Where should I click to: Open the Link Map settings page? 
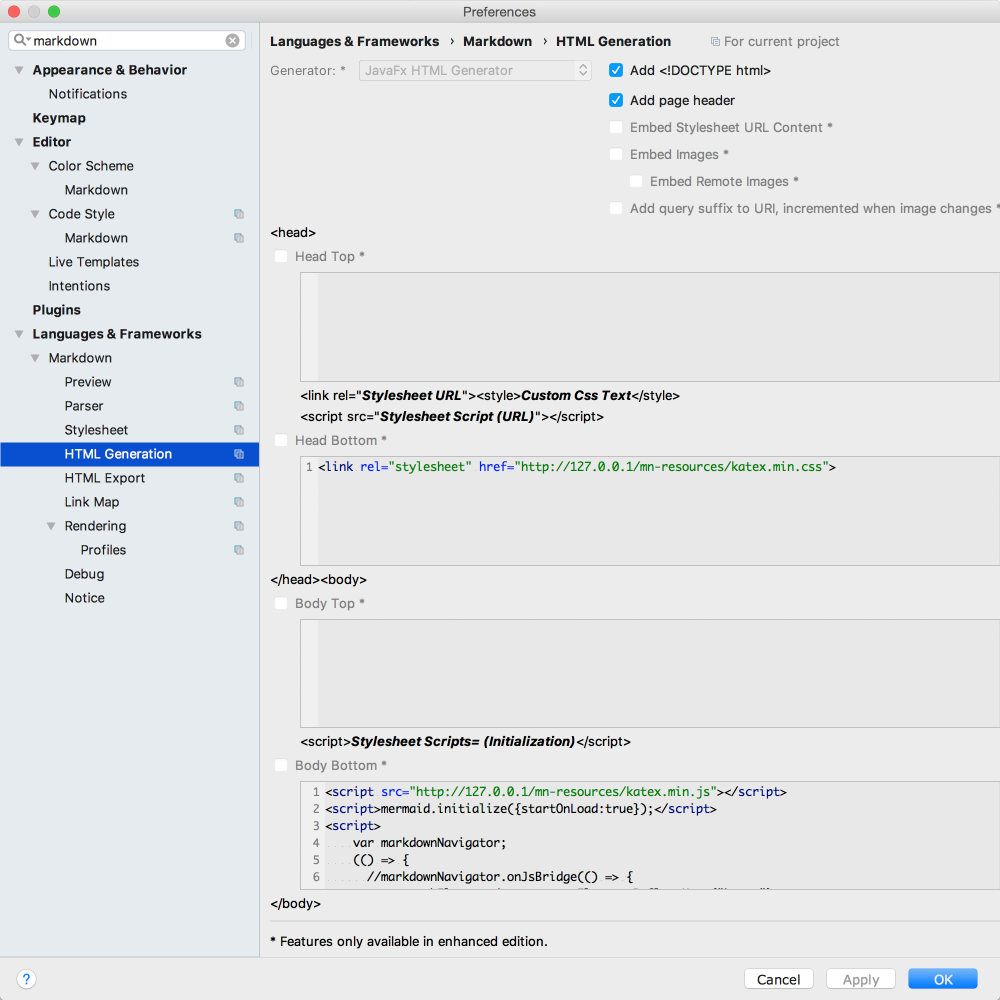91,502
